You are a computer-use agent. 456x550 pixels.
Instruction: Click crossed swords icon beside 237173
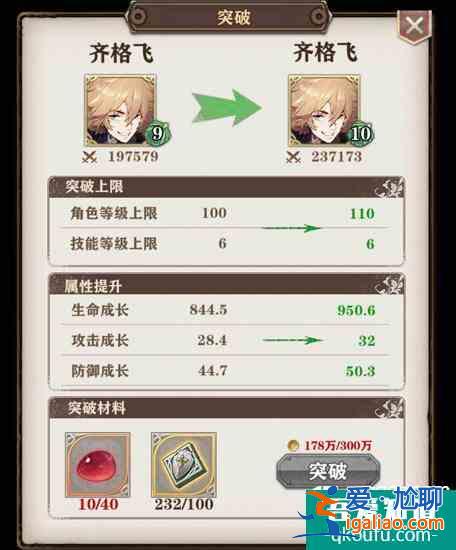point(293,157)
